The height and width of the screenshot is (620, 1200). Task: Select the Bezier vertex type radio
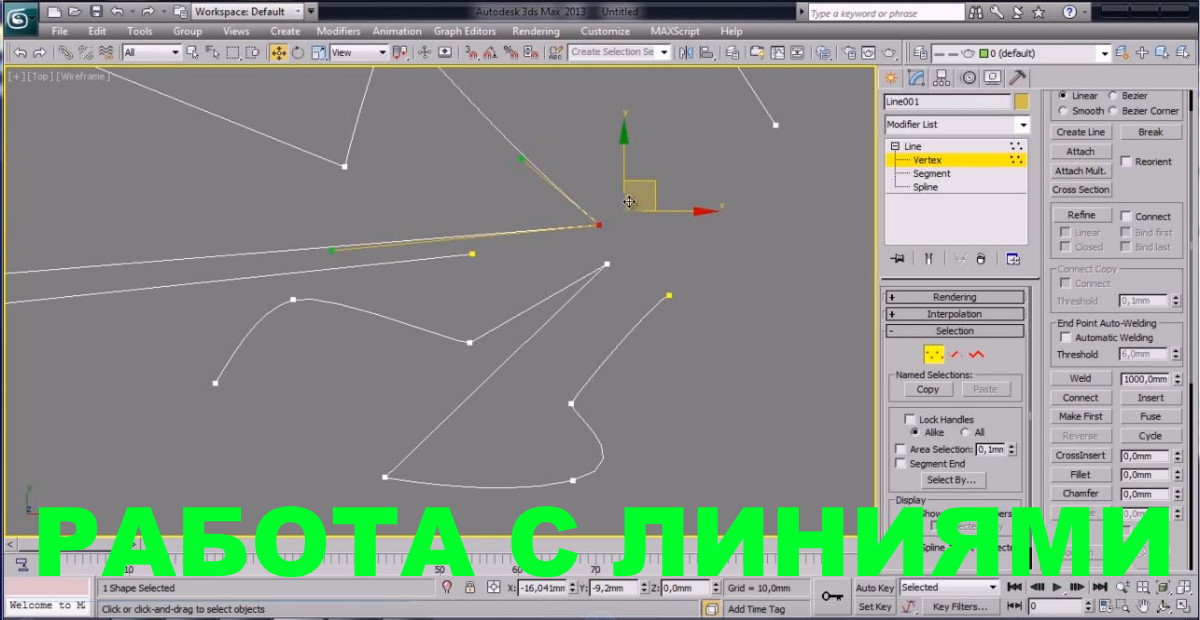coord(1112,96)
